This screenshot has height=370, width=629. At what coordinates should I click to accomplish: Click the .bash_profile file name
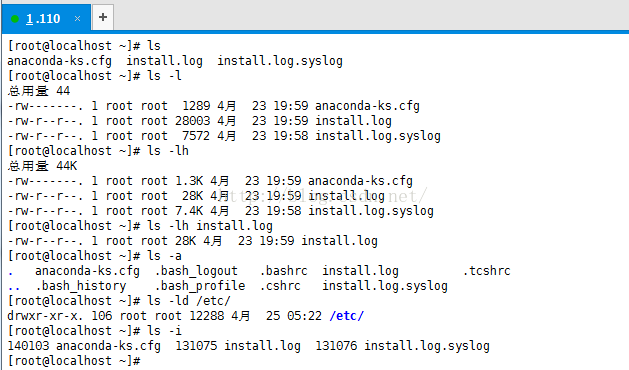click(200, 286)
